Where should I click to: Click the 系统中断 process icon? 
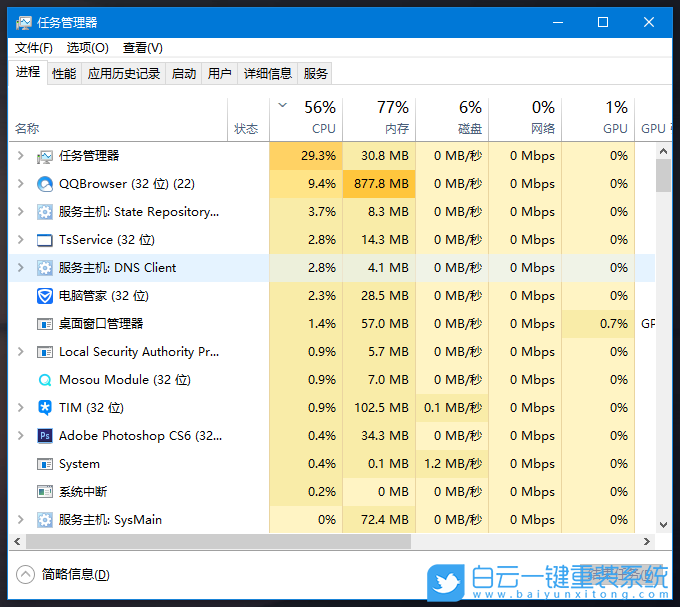pos(45,492)
